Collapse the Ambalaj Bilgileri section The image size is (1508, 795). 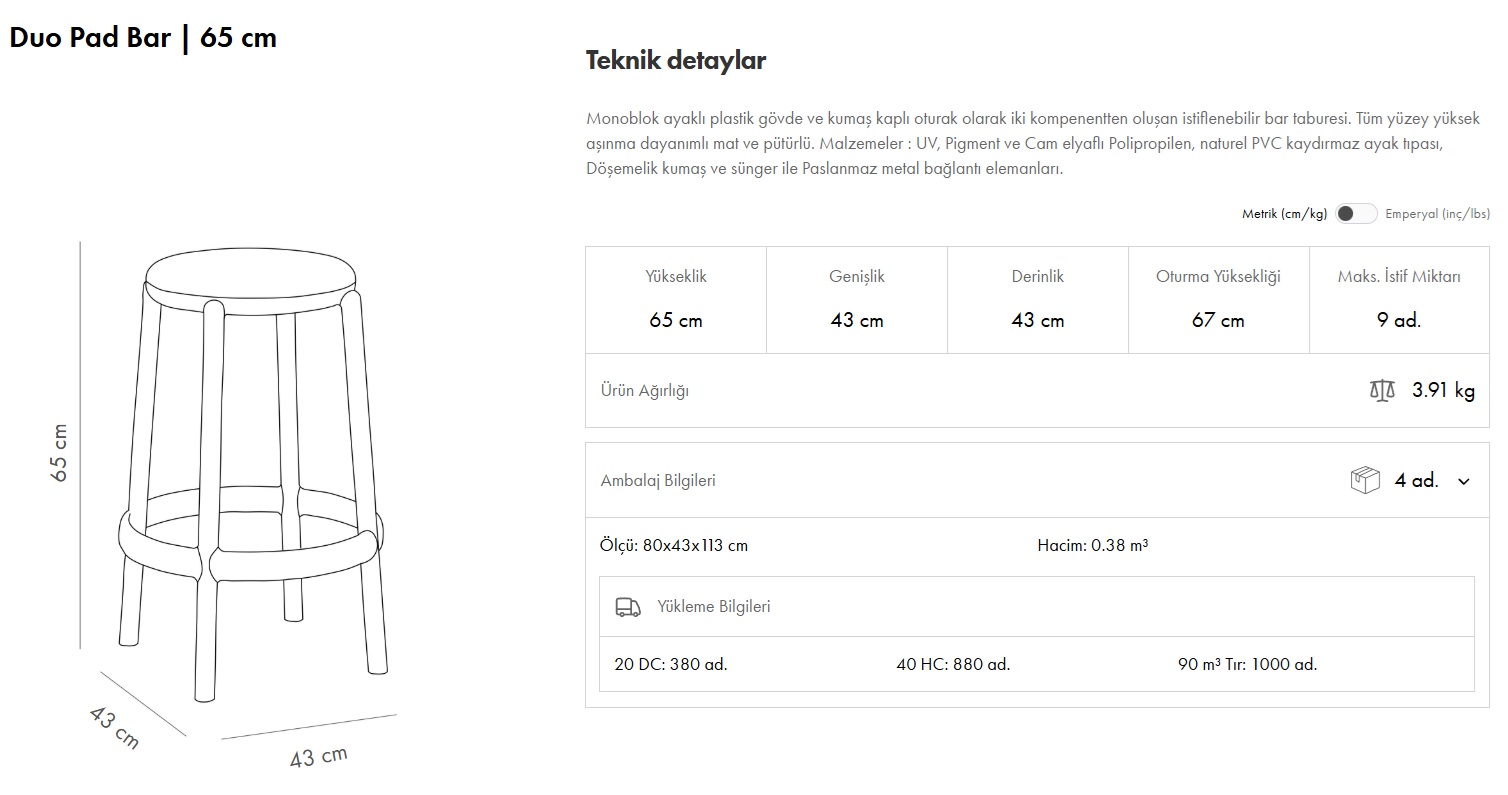tap(658, 481)
